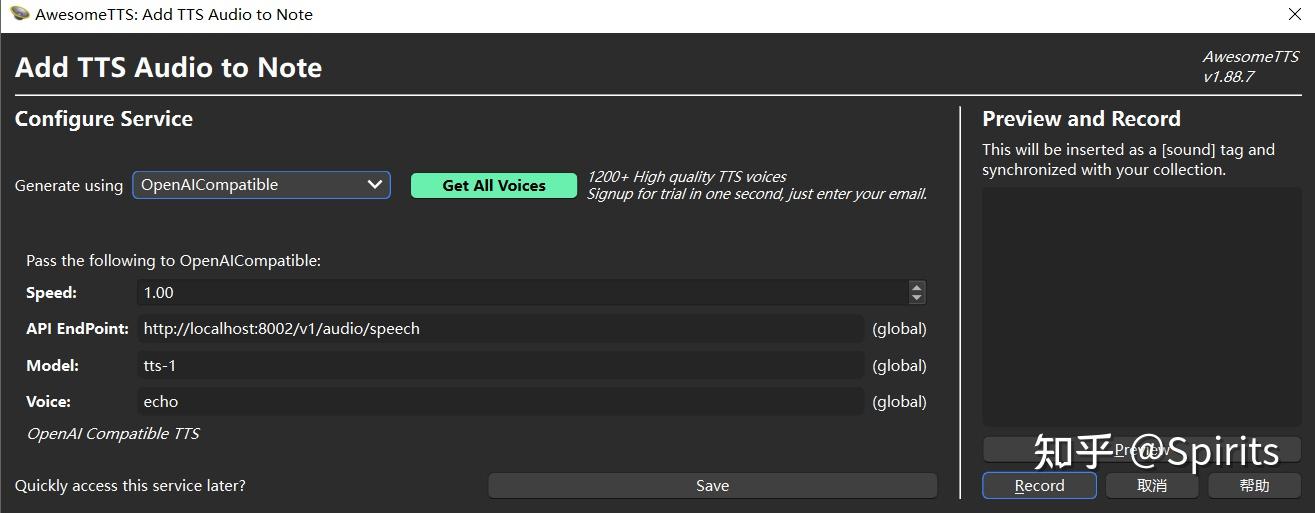Click the AwesomeTTS icon in the title bar
The width and height of the screenshot is (1315, 513).
[20, 14]
